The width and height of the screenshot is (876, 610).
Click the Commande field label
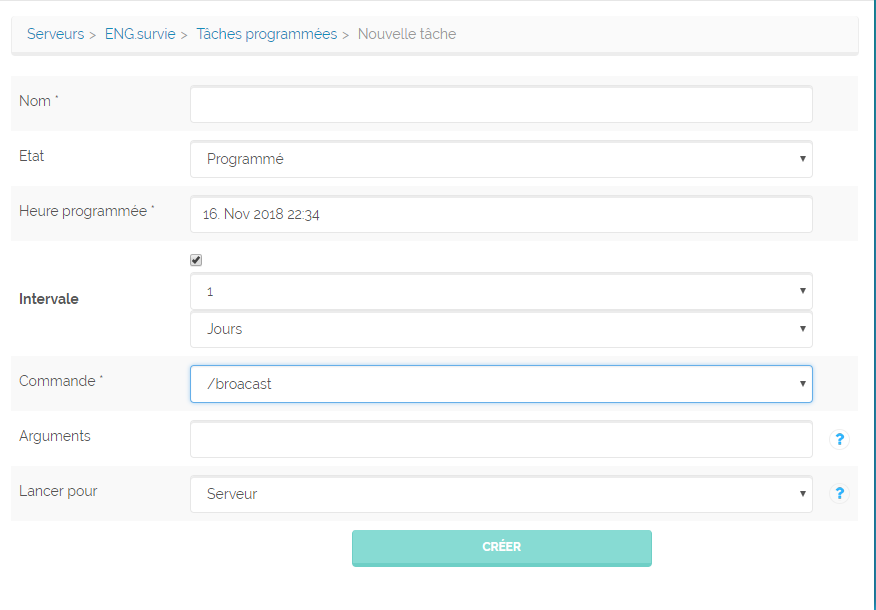coord(60,381)
